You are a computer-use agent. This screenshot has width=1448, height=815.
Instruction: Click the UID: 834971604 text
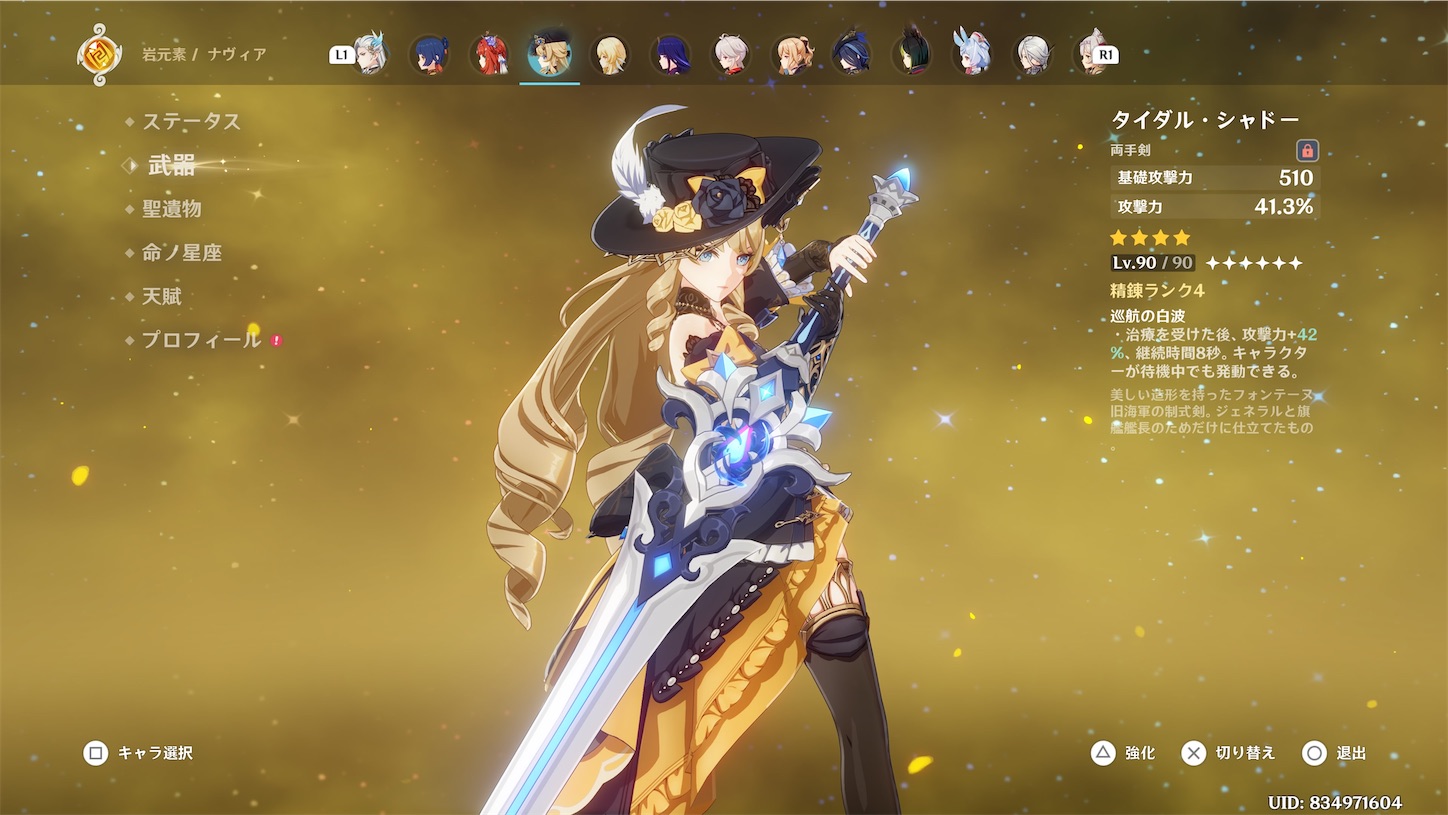coord(1334,803)
